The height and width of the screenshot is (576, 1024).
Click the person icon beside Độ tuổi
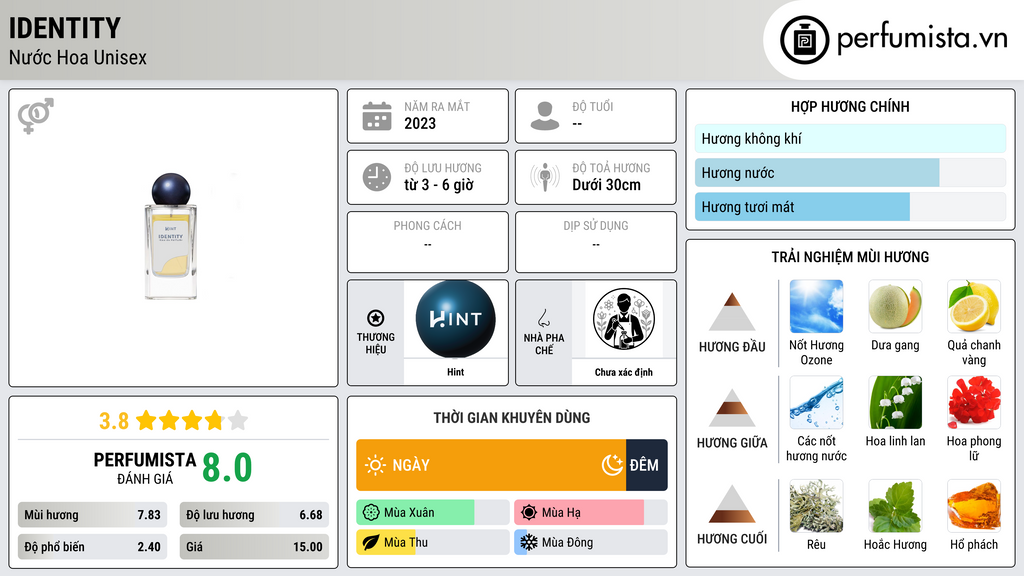(x=545, y=116)
